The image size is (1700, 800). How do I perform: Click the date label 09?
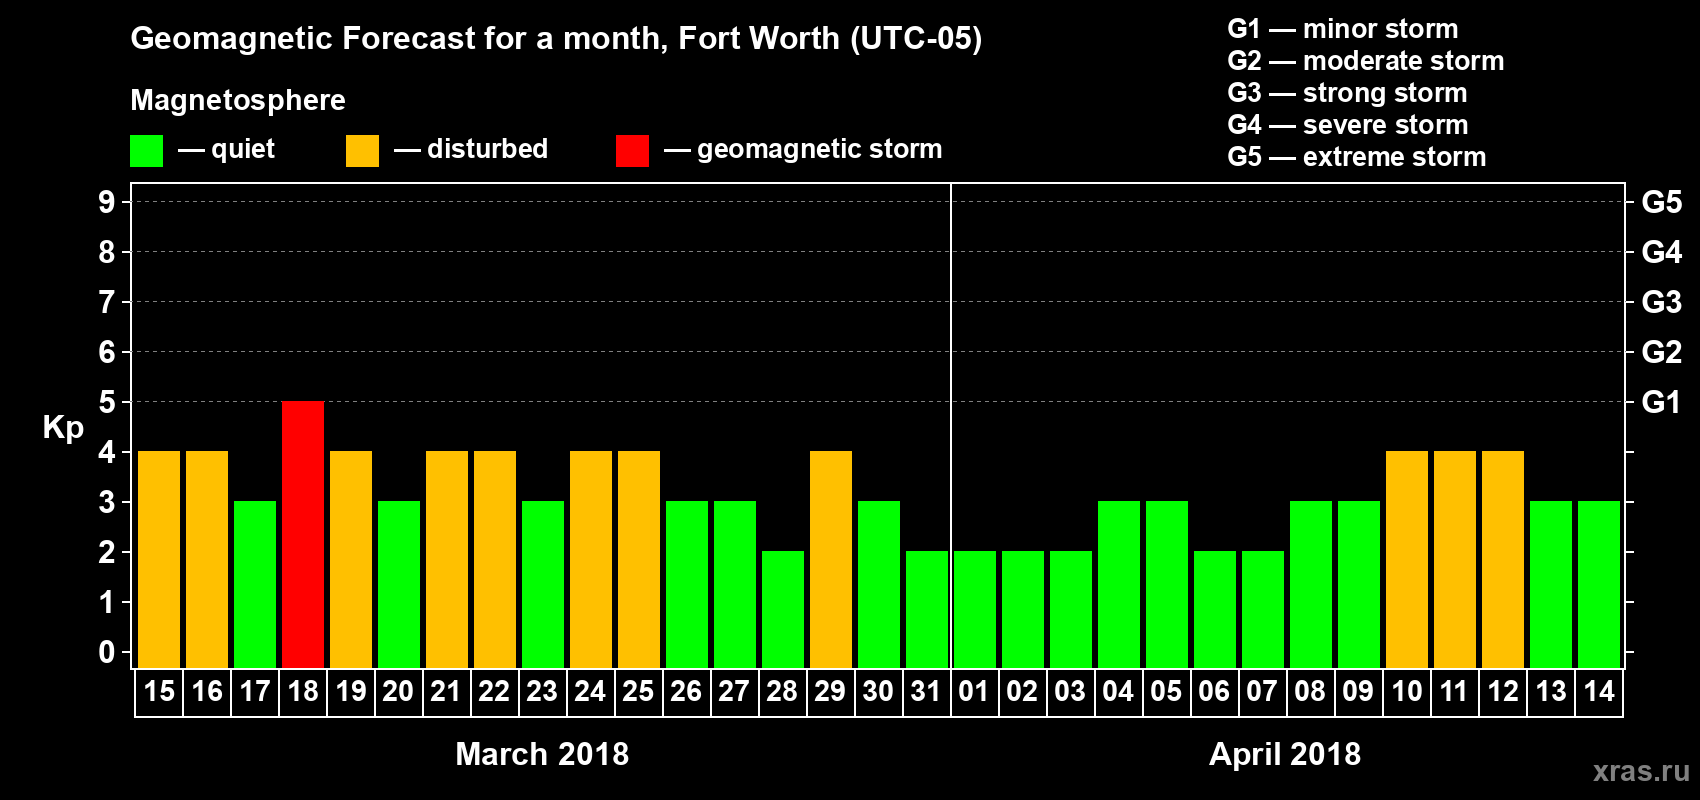tap(1359, 692)
